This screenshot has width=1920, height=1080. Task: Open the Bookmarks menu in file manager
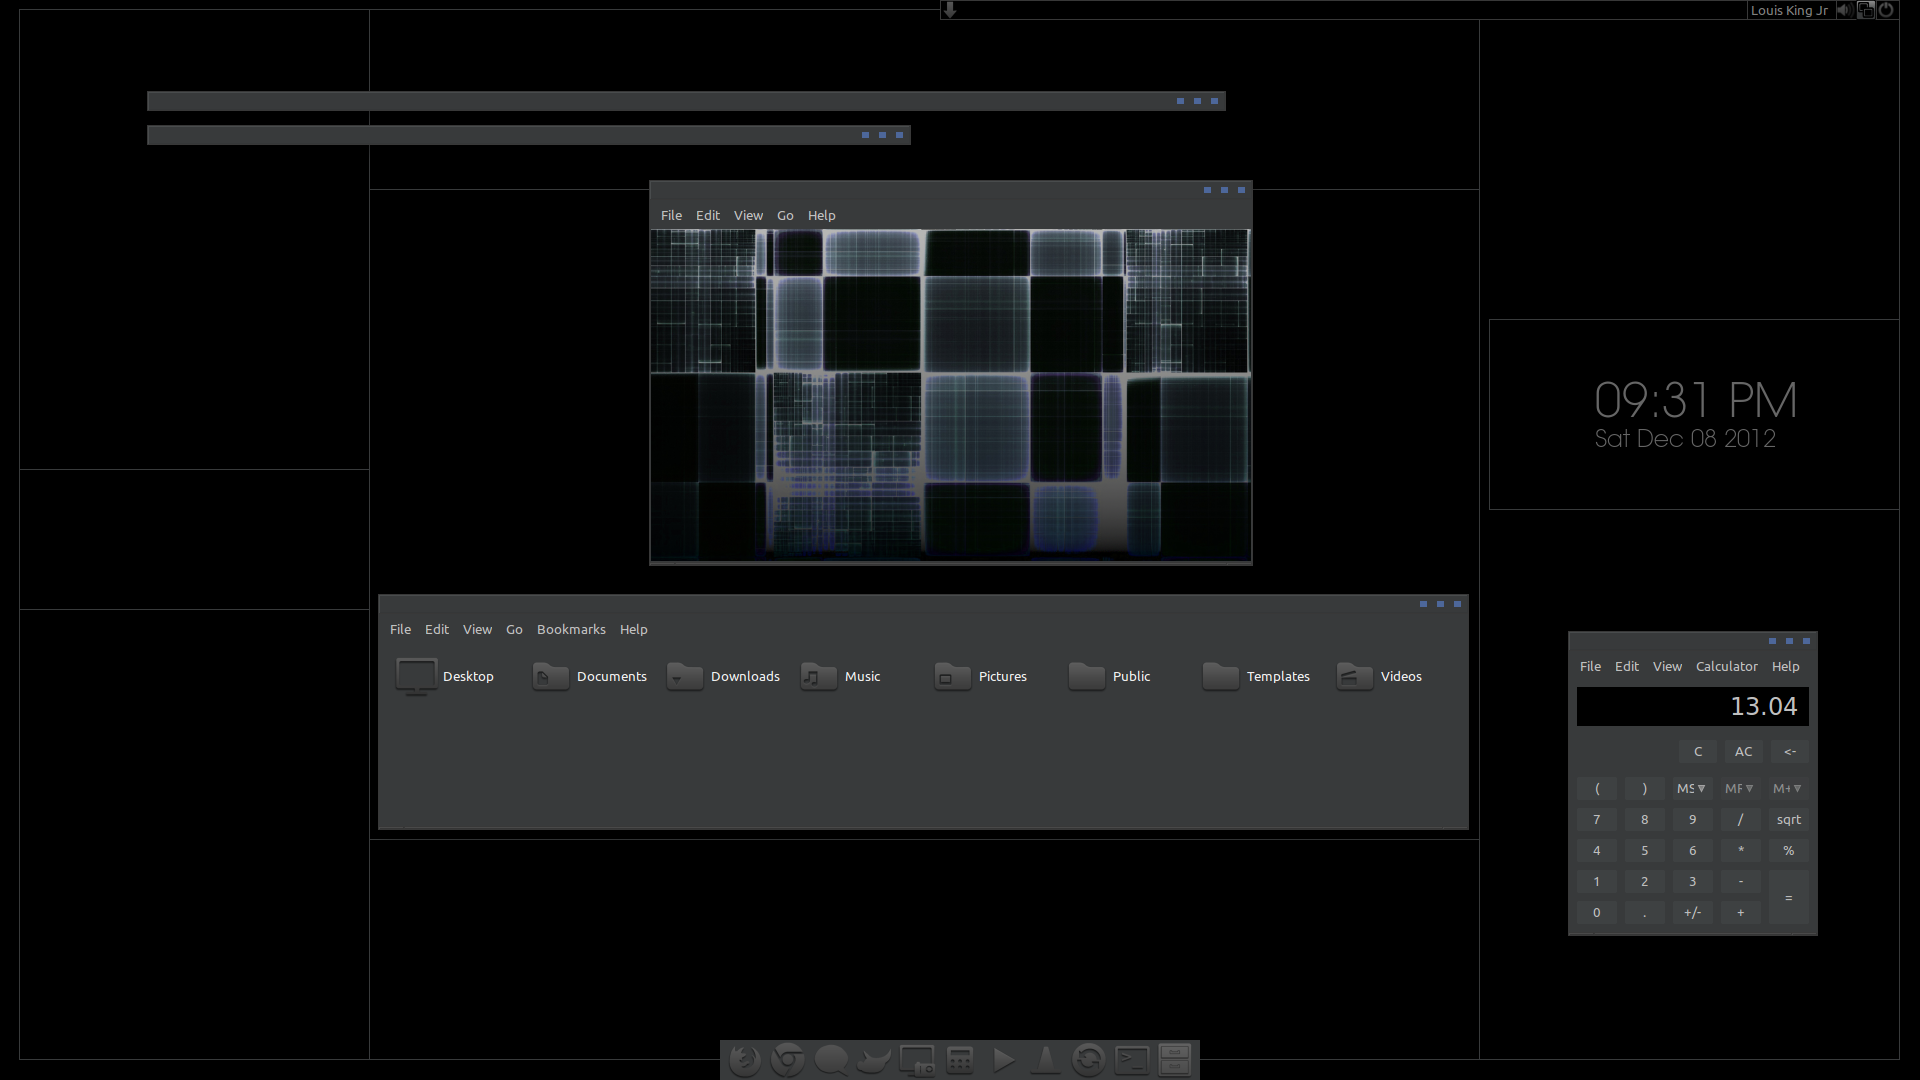(571, 629)
